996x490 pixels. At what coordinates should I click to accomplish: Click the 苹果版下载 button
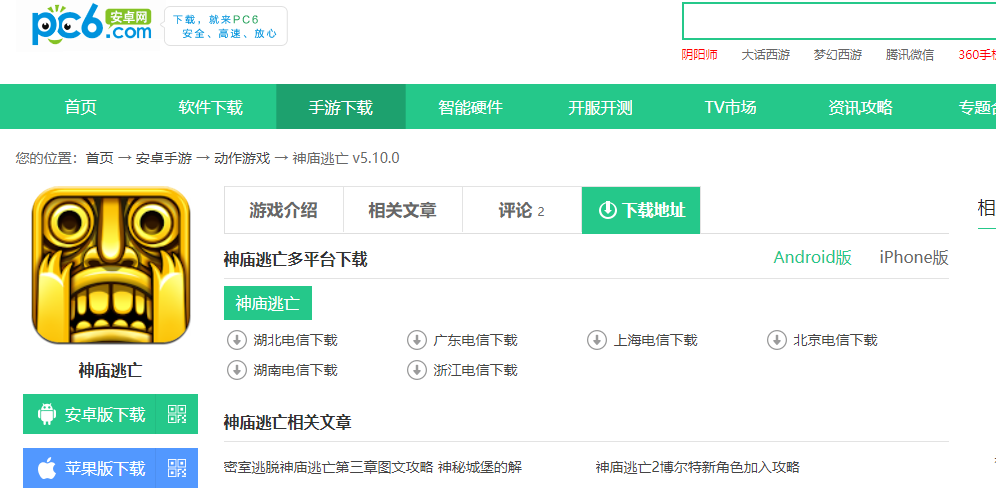[110, 468]
